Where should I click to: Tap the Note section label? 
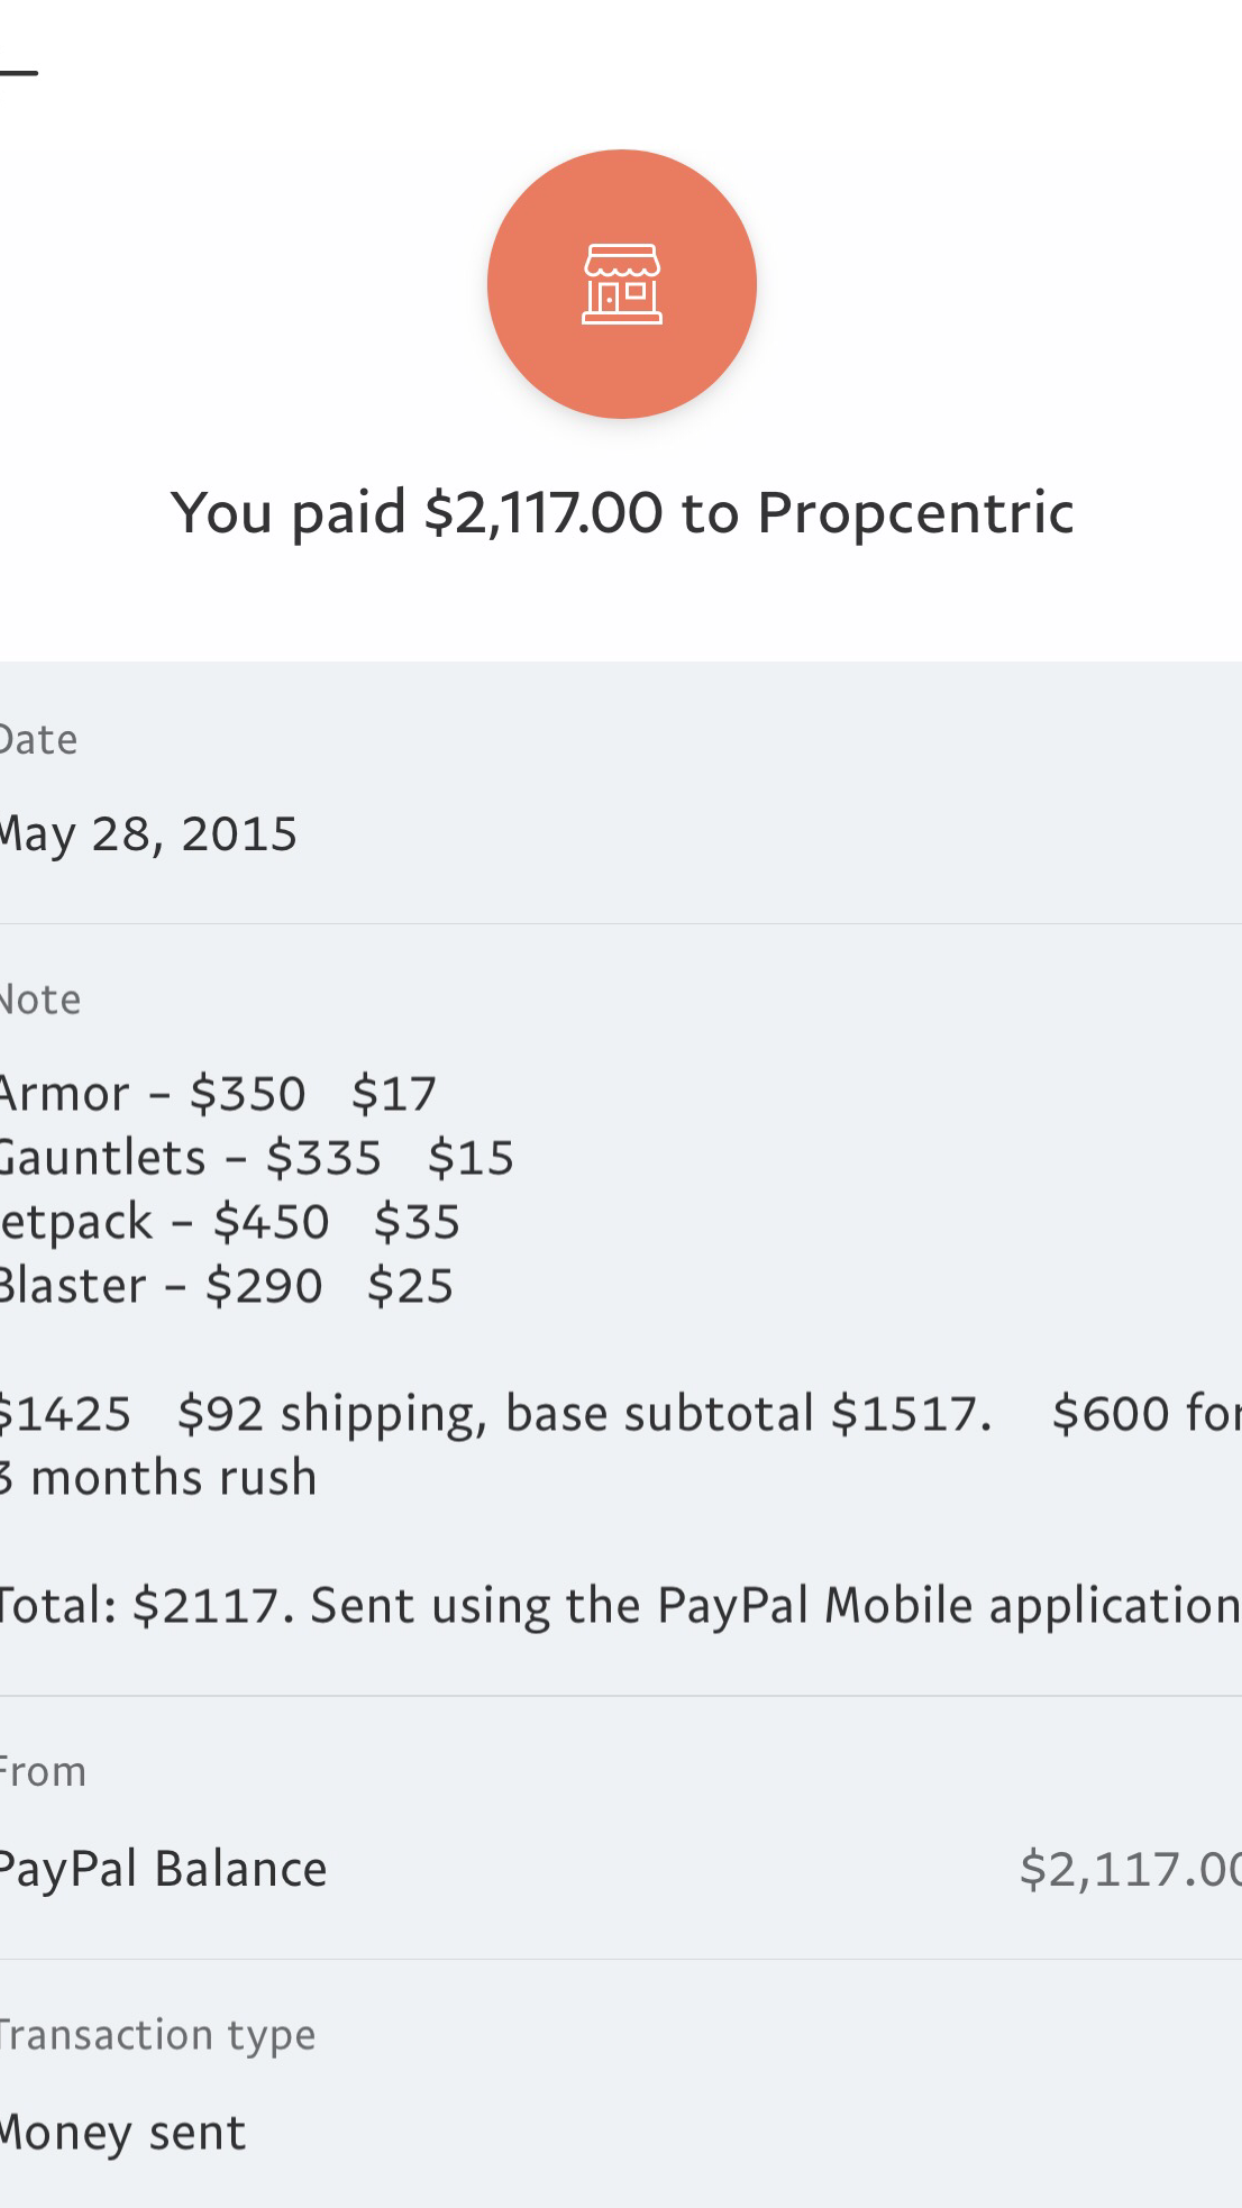coord(40,1000)
